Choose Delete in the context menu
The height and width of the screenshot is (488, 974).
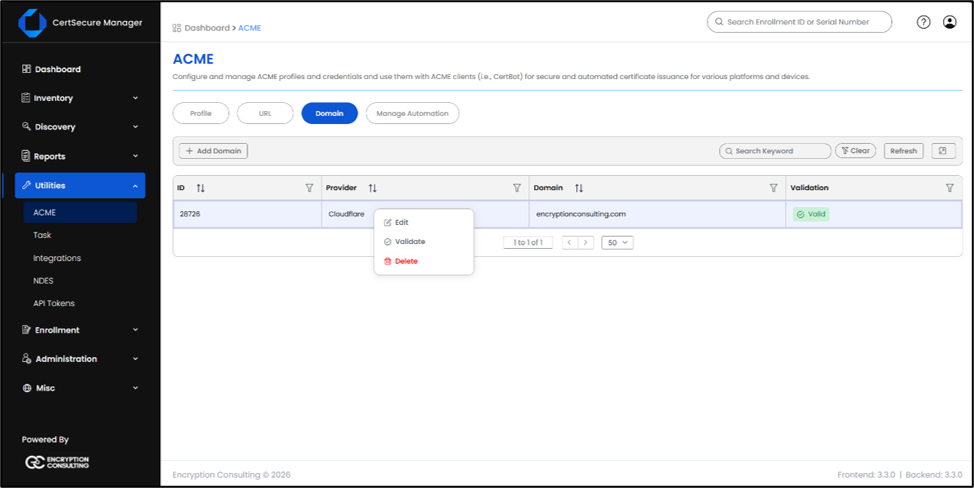424,261
